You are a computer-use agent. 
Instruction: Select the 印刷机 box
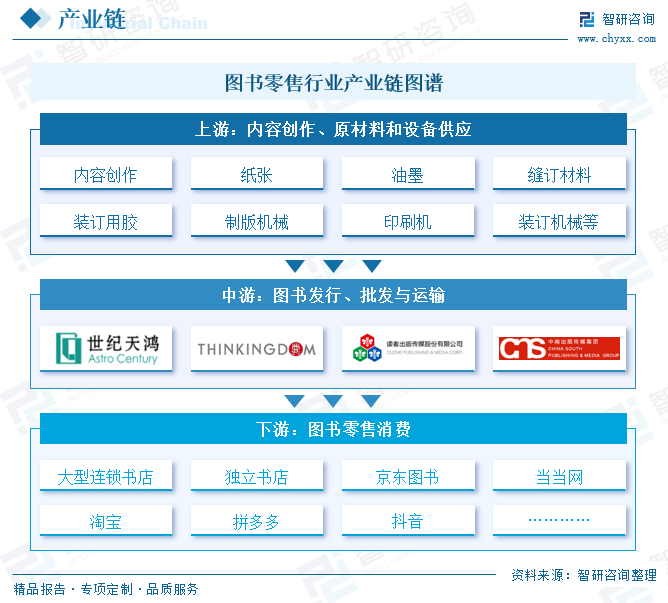click(408, 220)
